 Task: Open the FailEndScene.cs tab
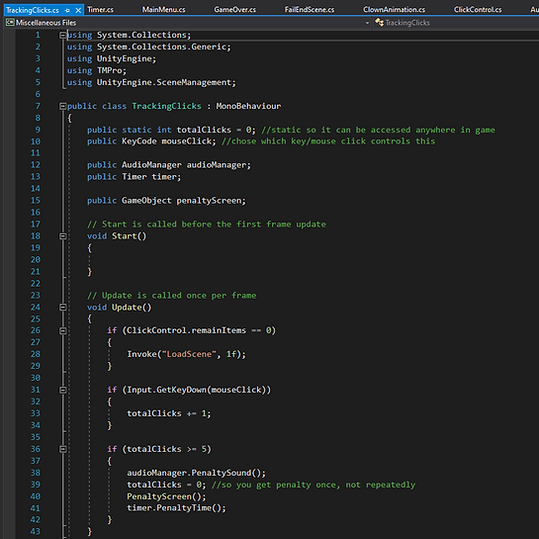coord(309,10)
